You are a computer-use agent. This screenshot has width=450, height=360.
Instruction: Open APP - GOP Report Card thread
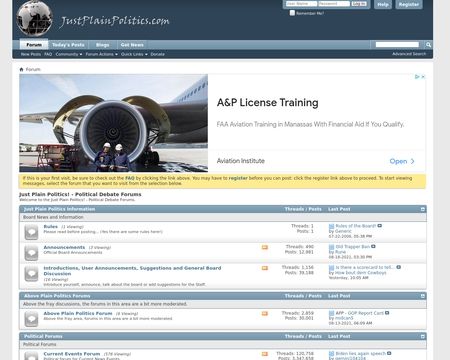[359, 313]
